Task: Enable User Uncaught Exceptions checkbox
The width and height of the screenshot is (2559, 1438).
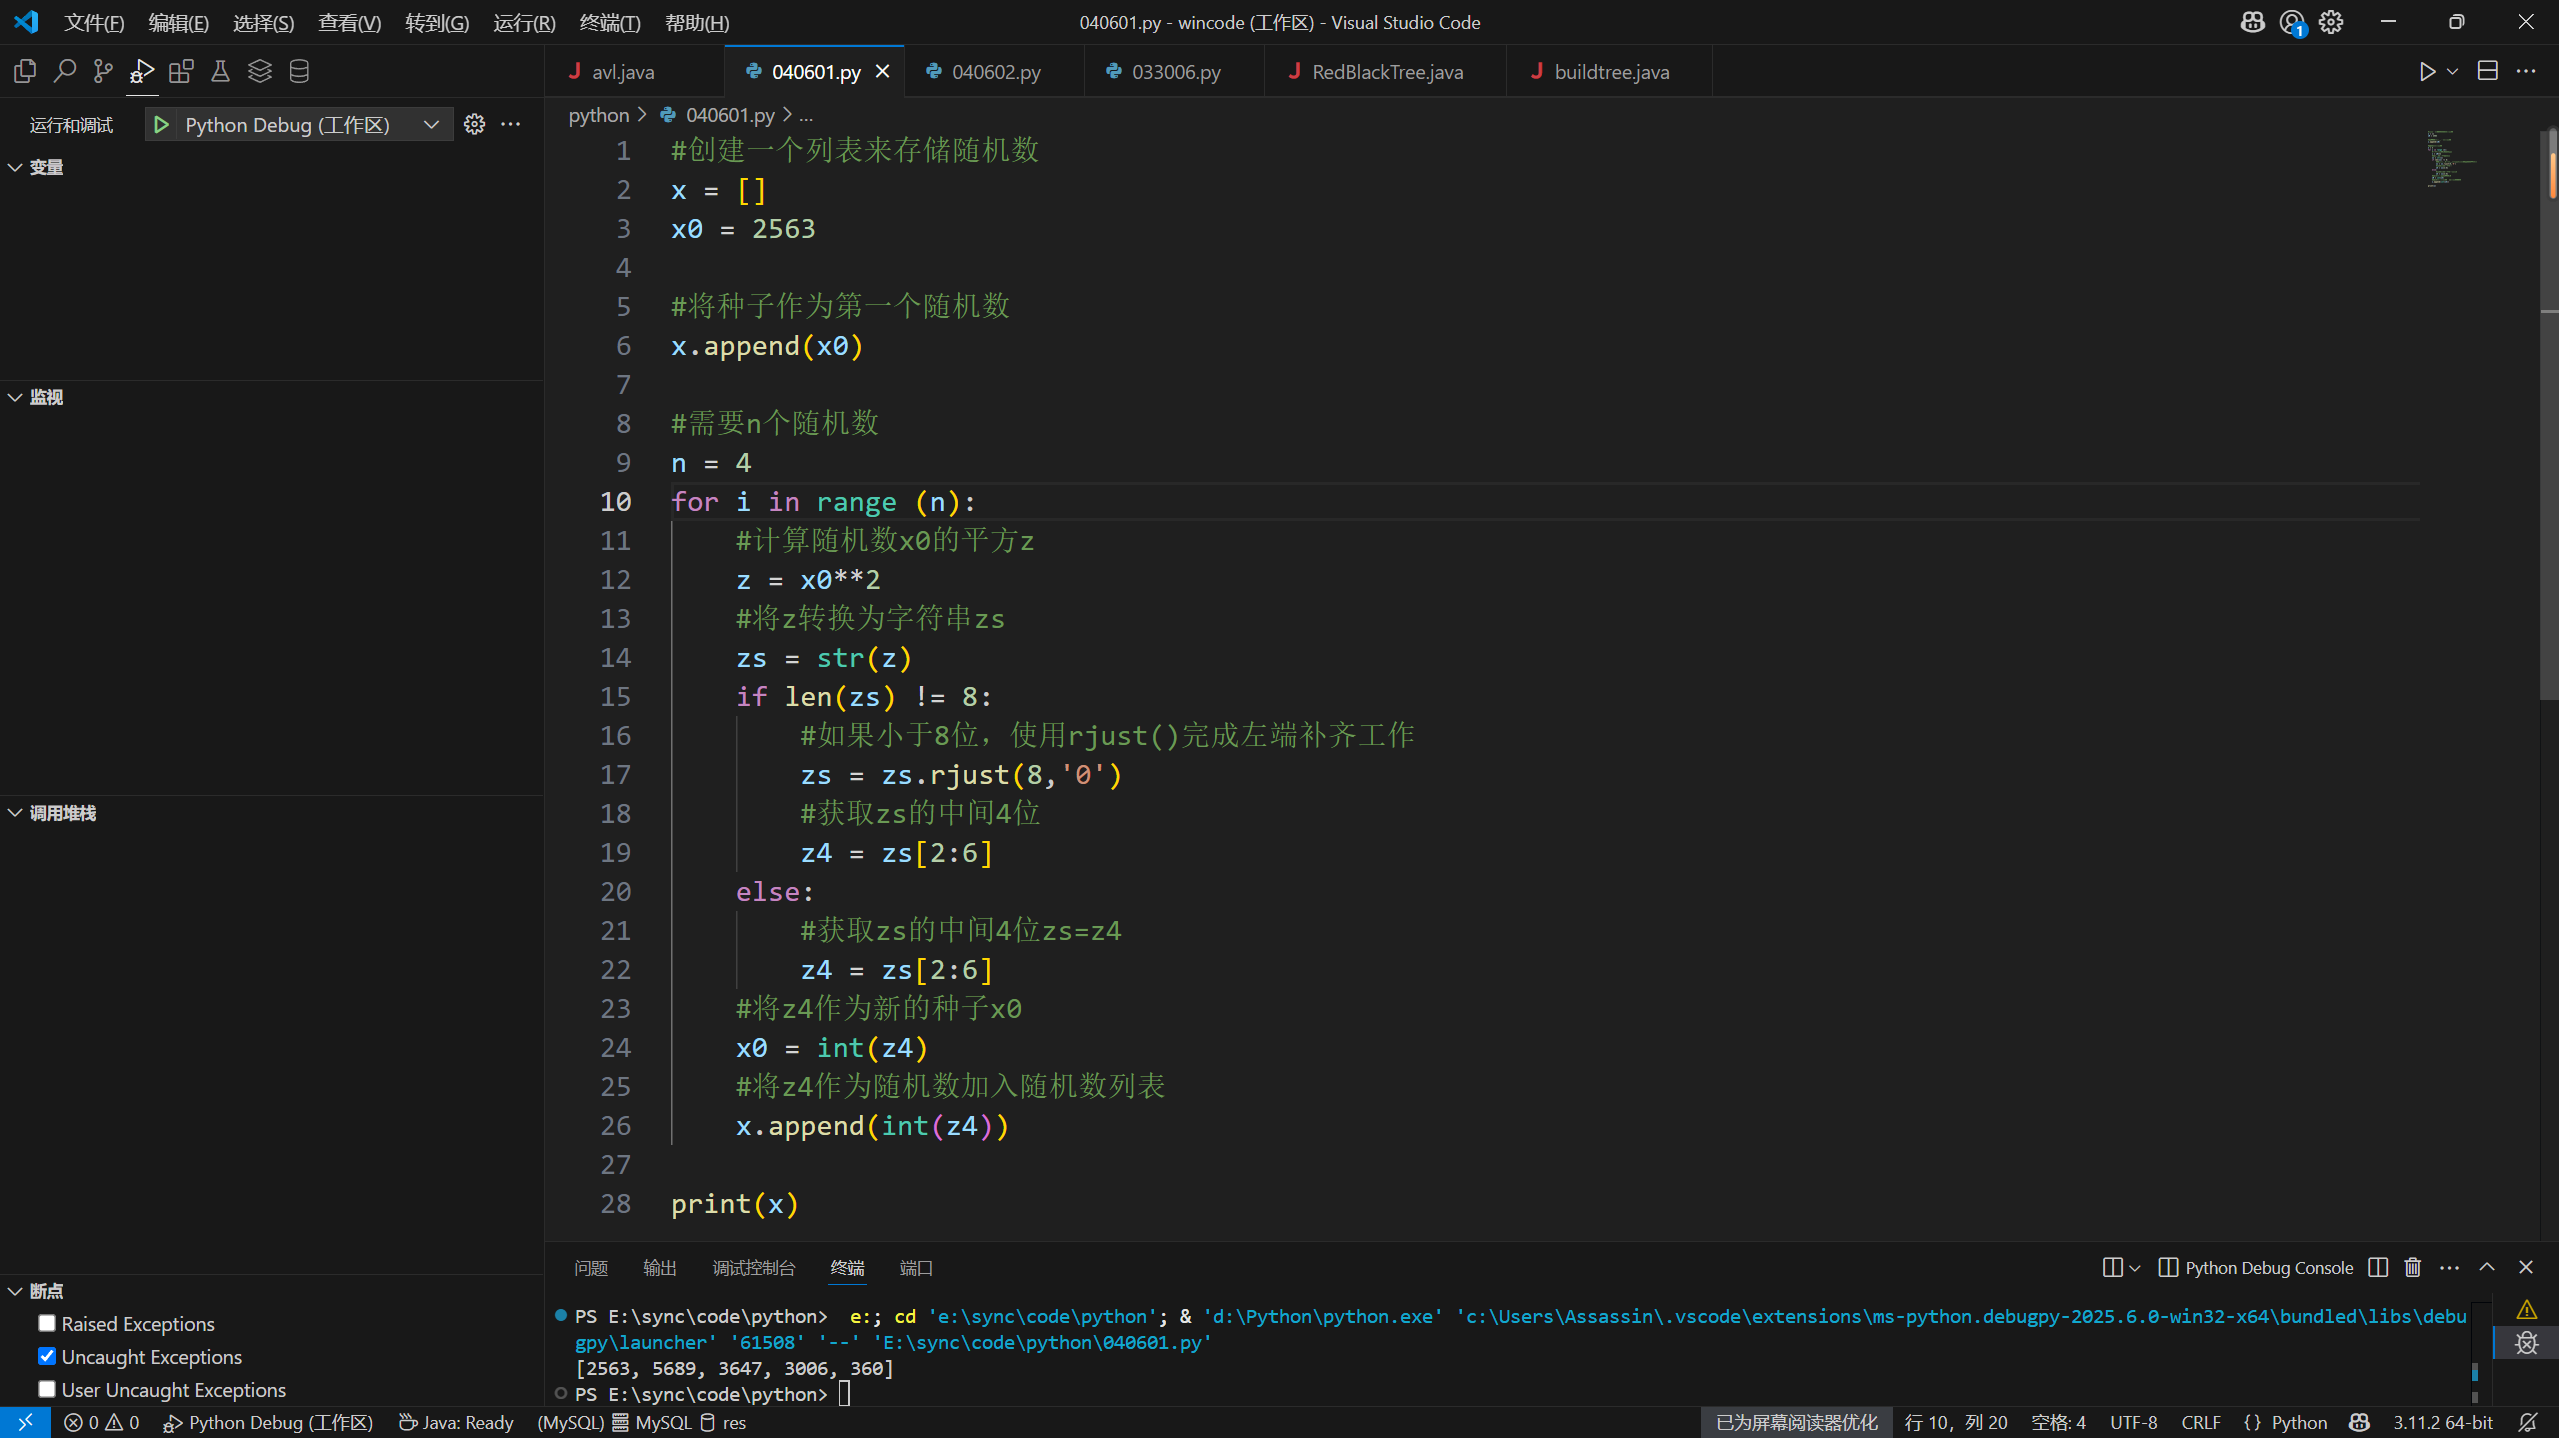Action: tap(47, 1389)
